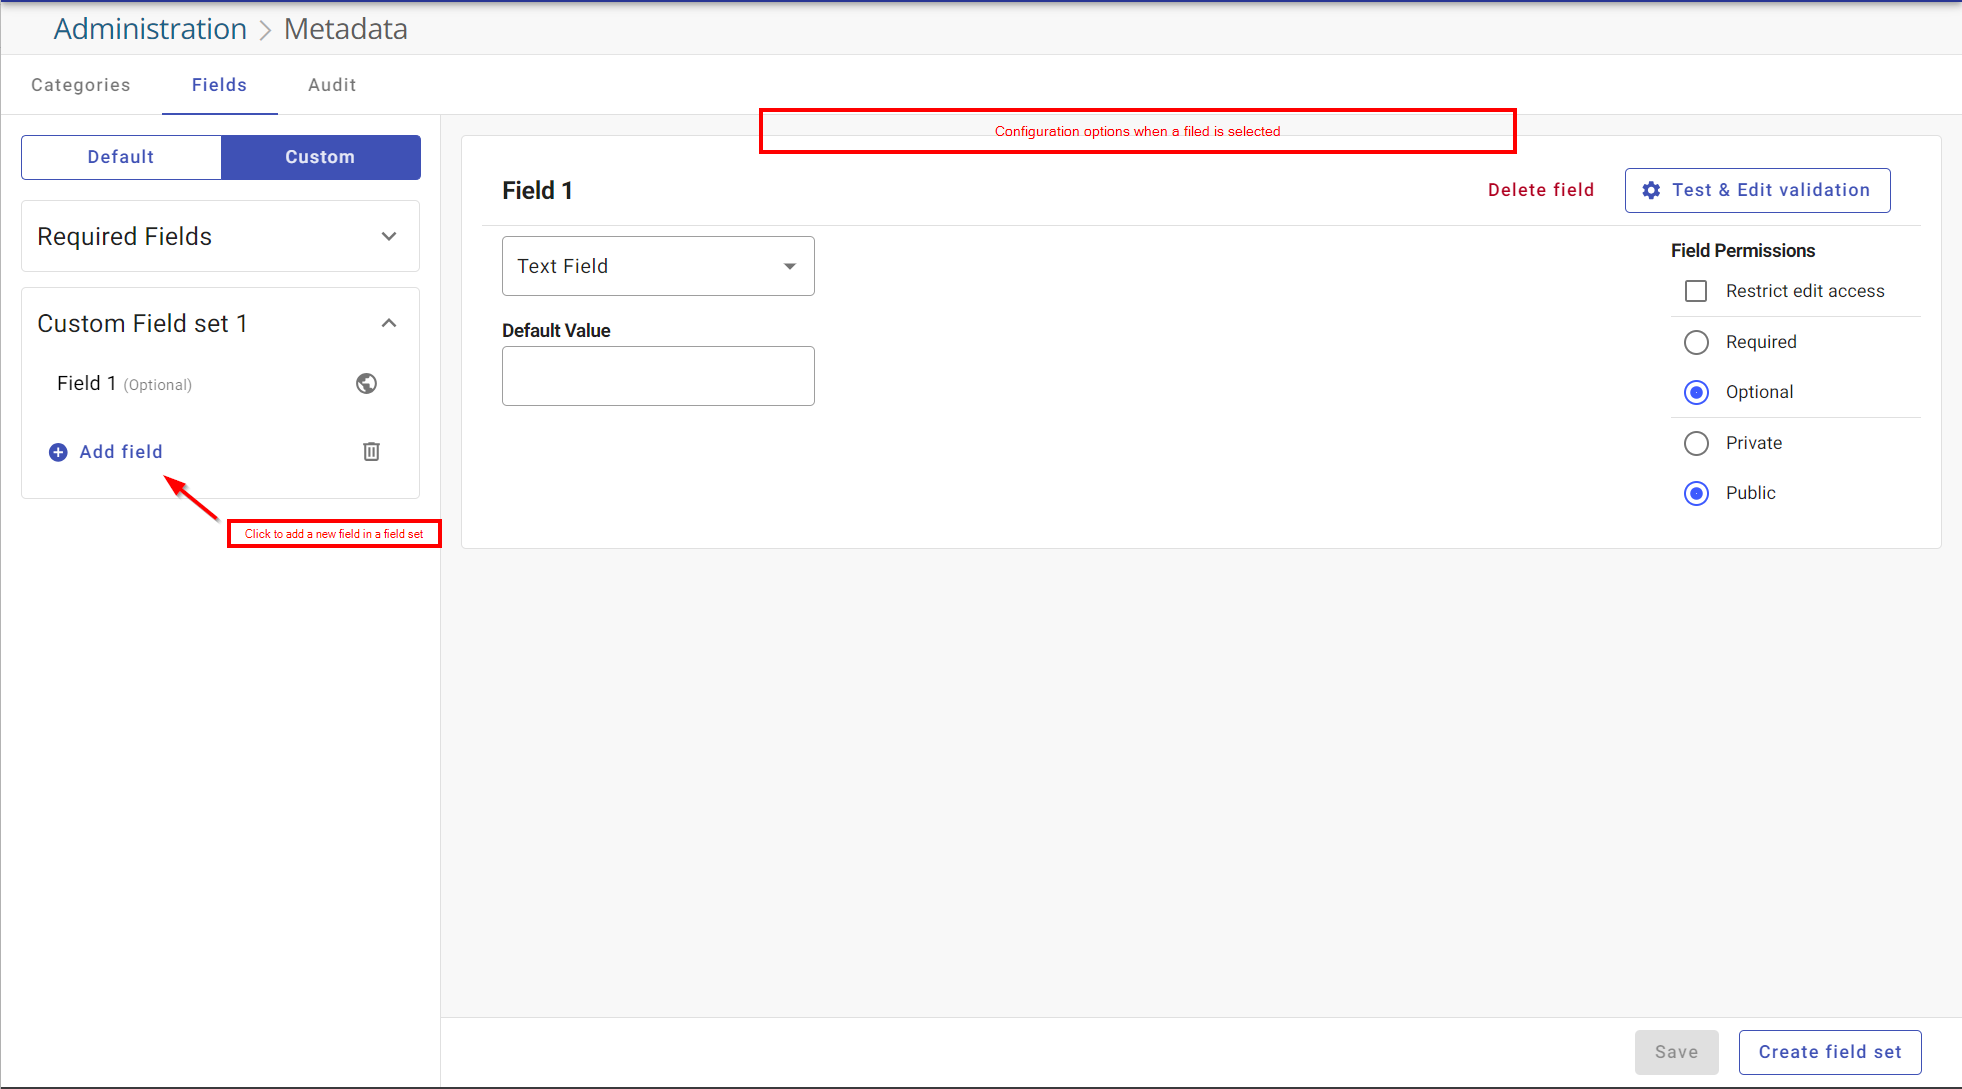Click the Required Fields section title
This screenshot has height=1089, width=1962.
(x=125, y=237)
